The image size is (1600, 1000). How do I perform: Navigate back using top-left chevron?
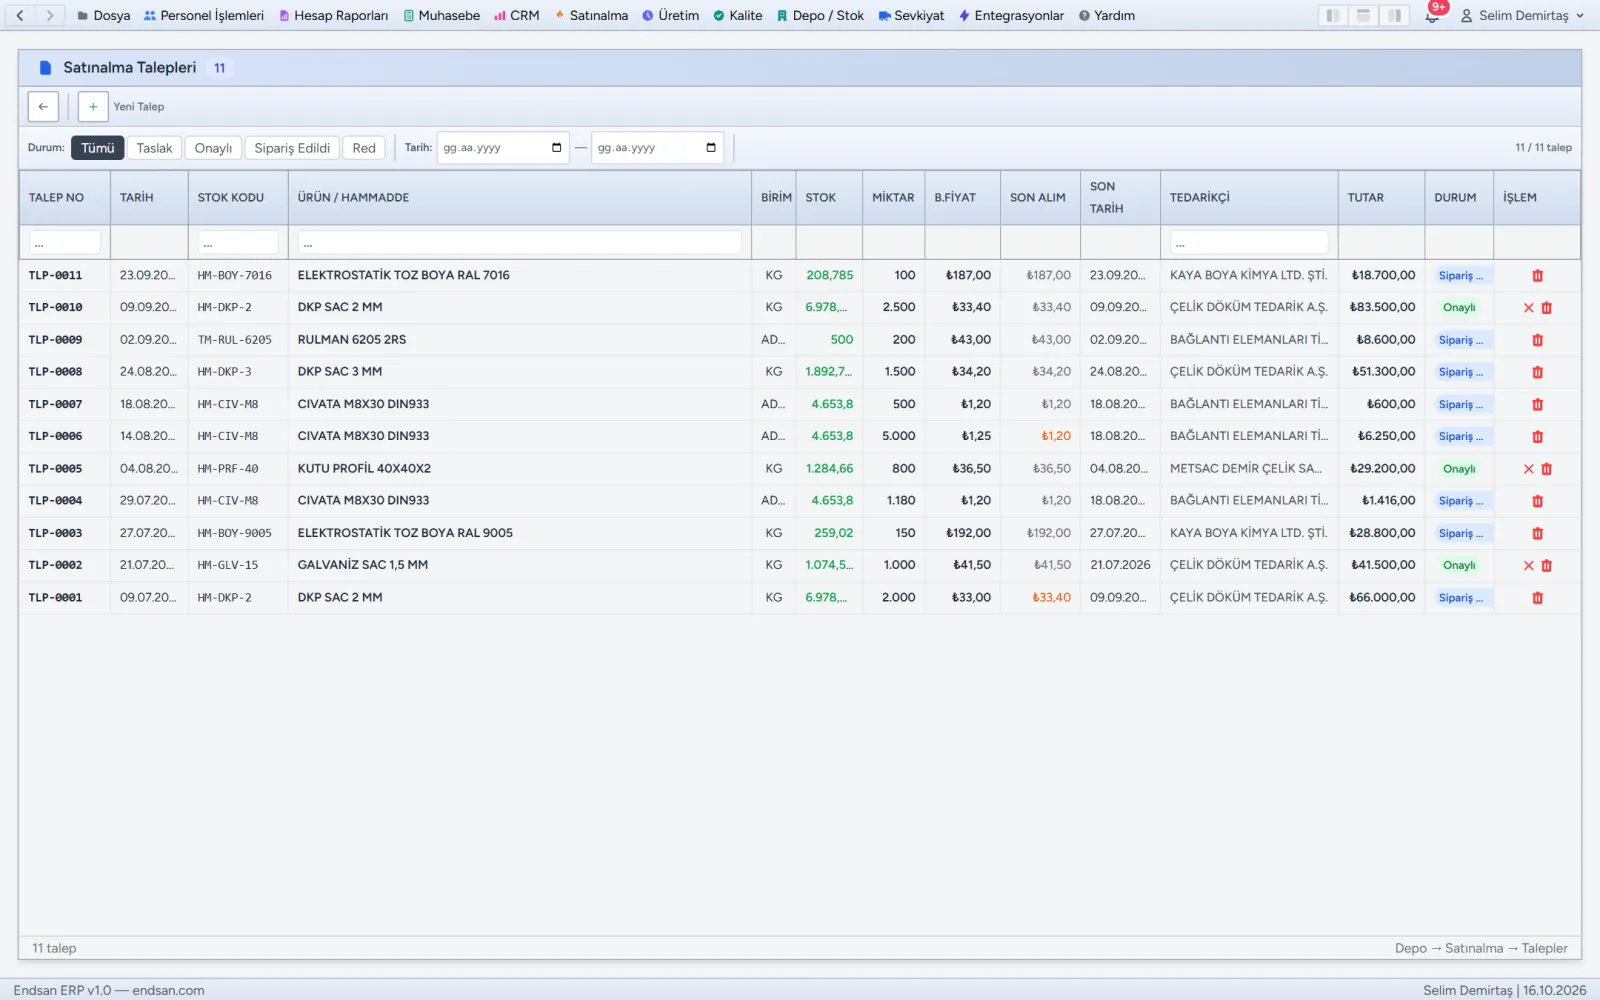20,15
